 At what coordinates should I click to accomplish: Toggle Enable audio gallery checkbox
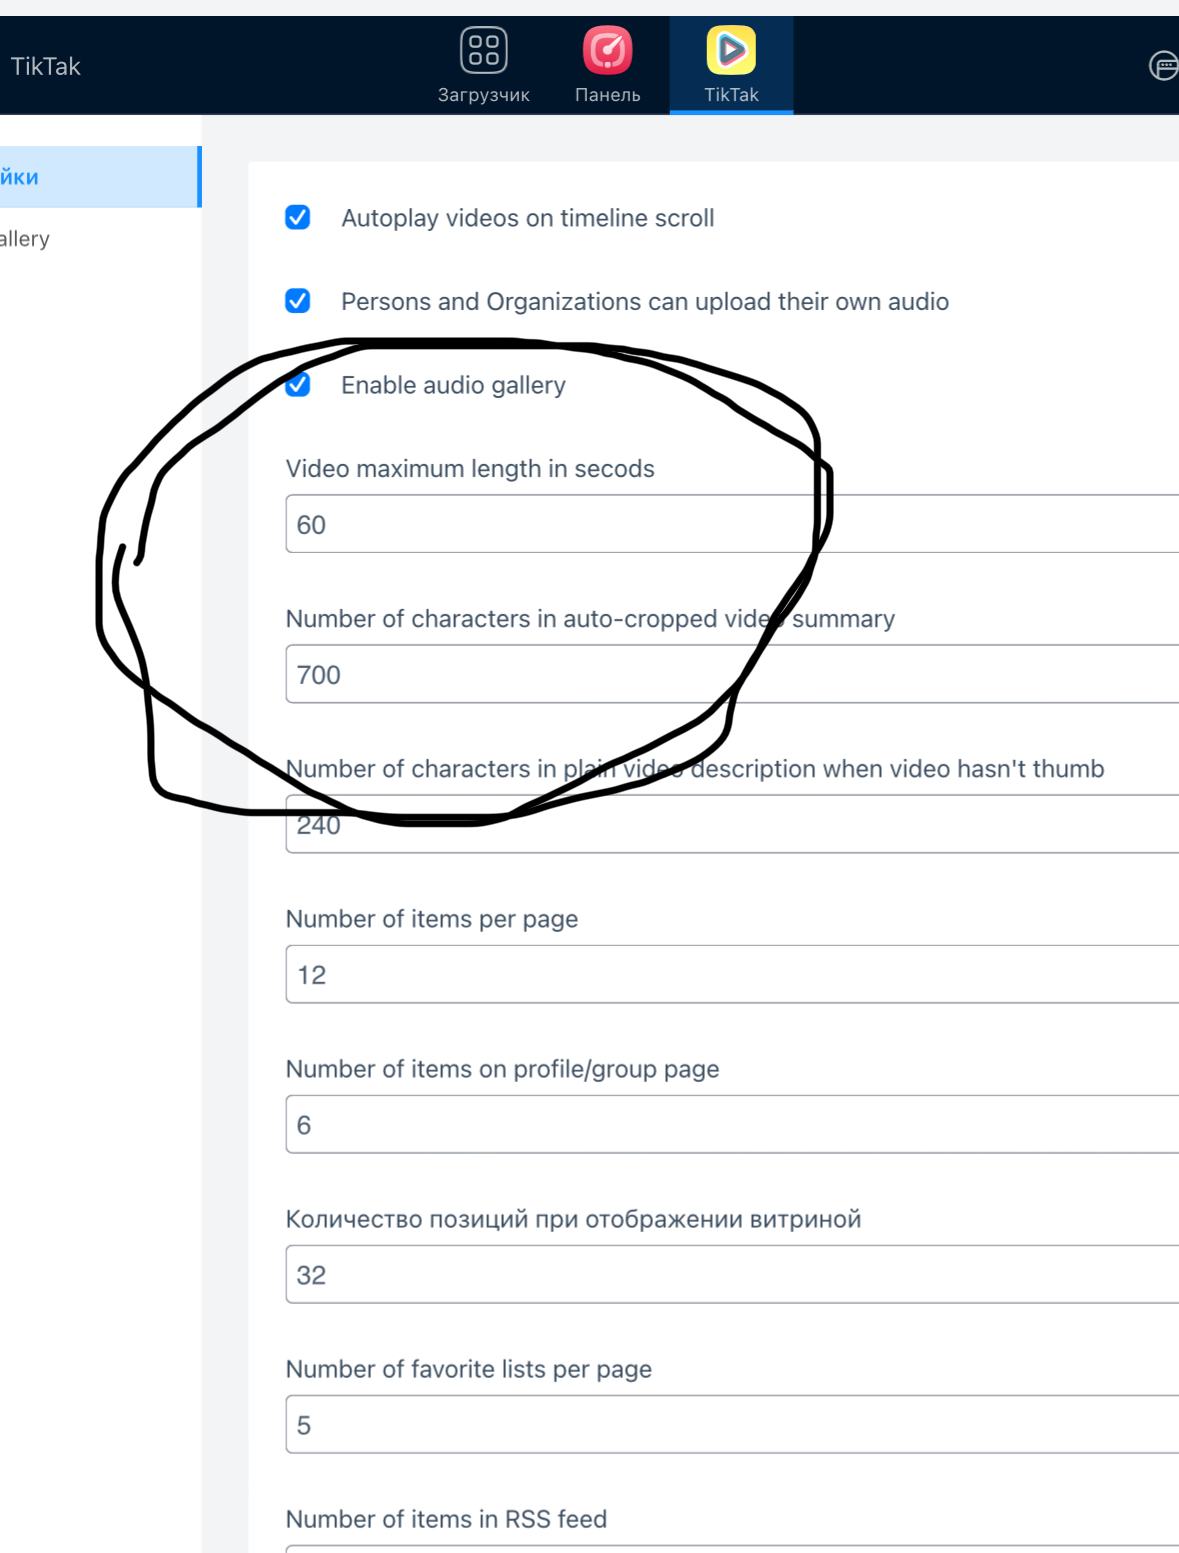(298, 385)
